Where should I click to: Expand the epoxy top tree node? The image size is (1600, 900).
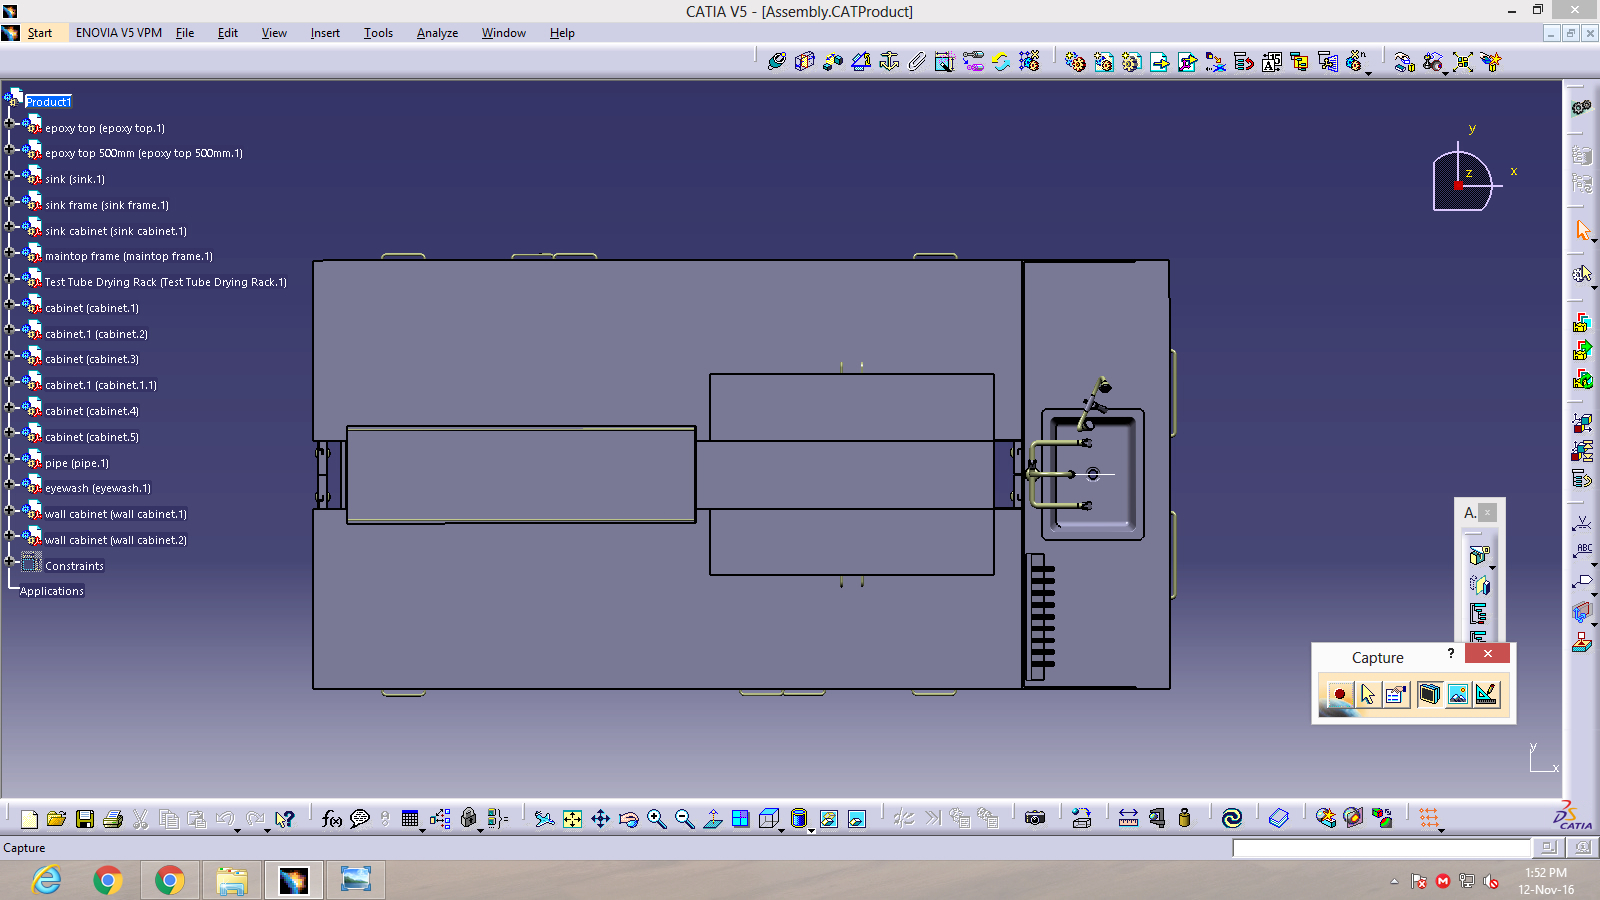(10, 124)
